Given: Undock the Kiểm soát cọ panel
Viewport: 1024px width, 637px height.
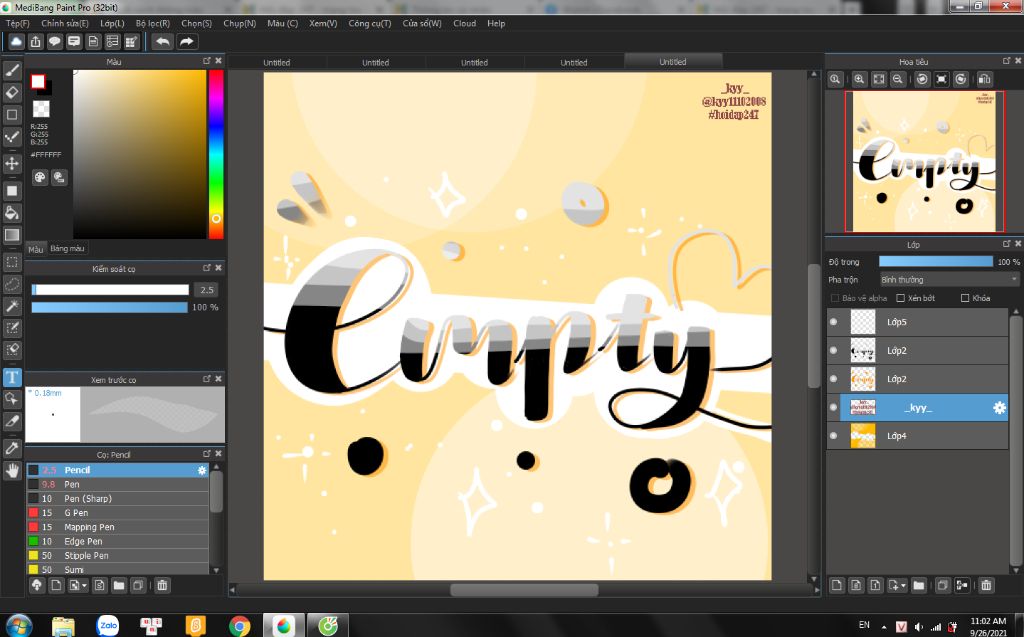Looking at the screenshot, I should 207,268.
